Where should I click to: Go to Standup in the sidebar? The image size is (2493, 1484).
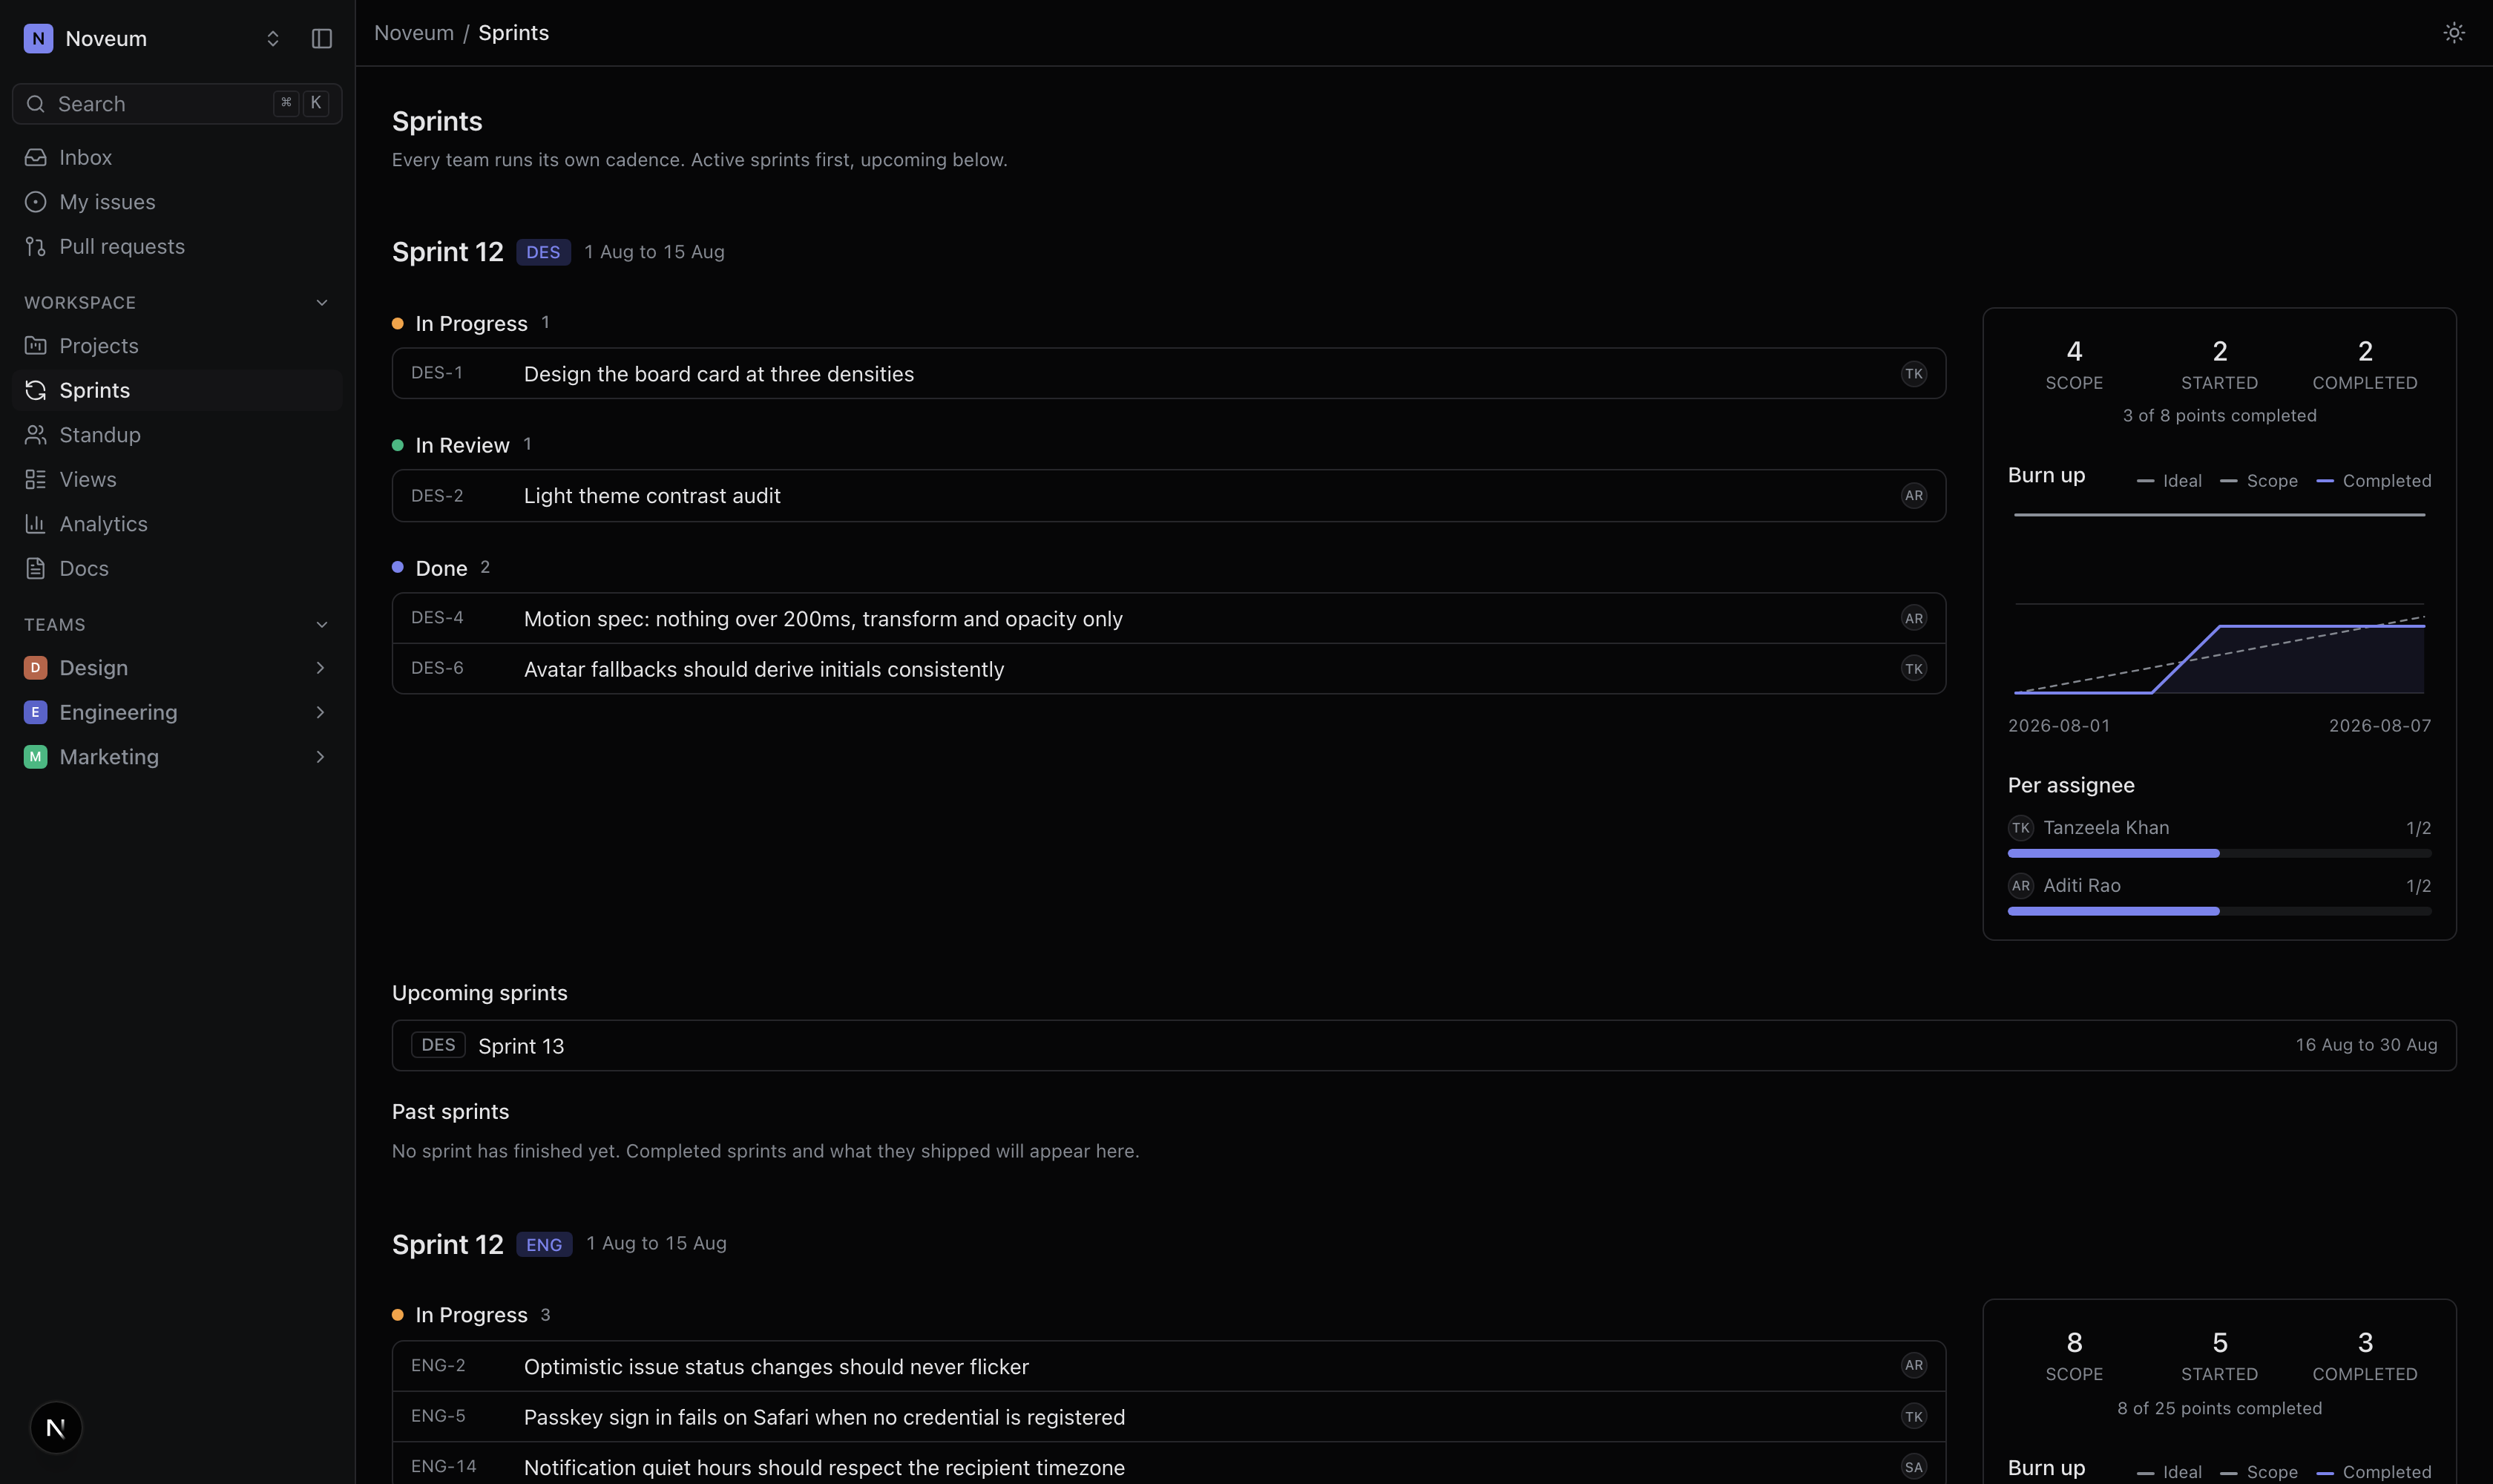coord(177,435)
